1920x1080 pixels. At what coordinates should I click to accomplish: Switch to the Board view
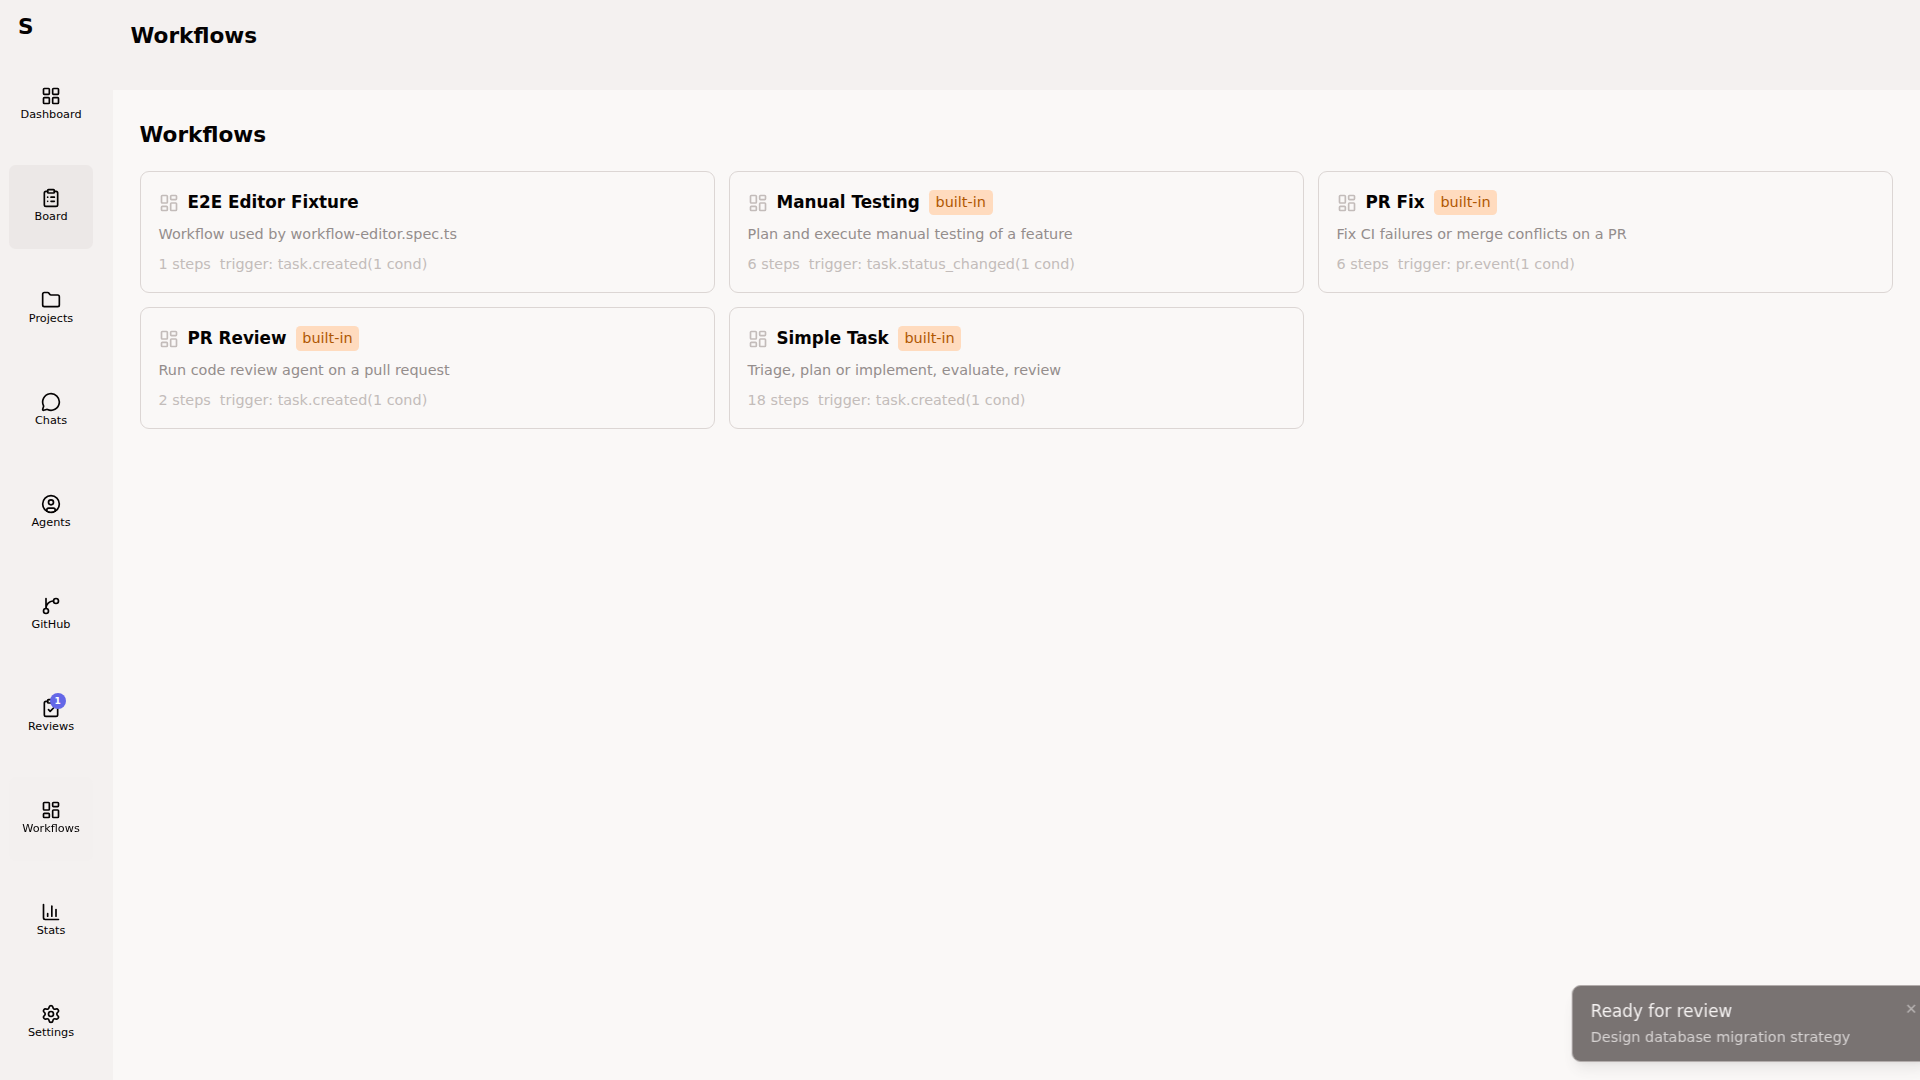coord(50,205)
